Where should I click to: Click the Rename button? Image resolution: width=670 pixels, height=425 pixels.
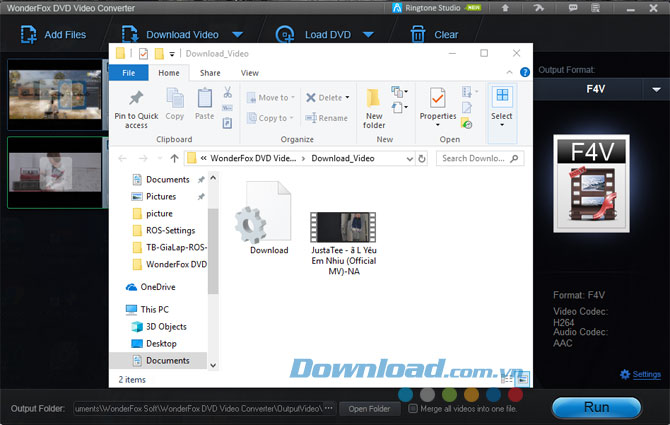point(326,118)
